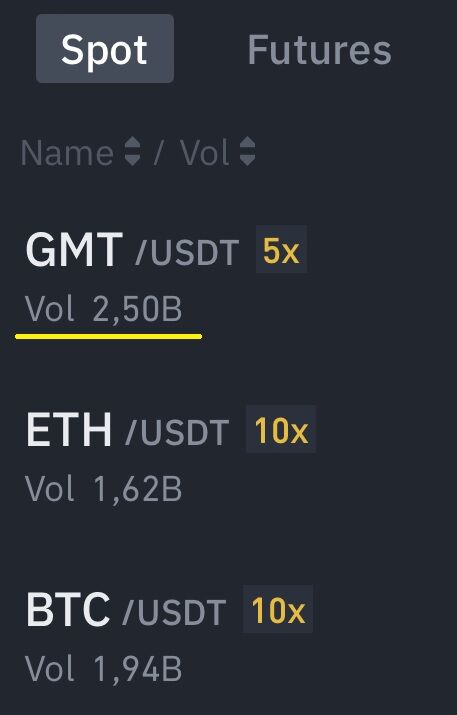The height and width of the screenshot is (715, 457).
Task: Click the /USDT label beside ETH
Action: (x=177, y=432)
